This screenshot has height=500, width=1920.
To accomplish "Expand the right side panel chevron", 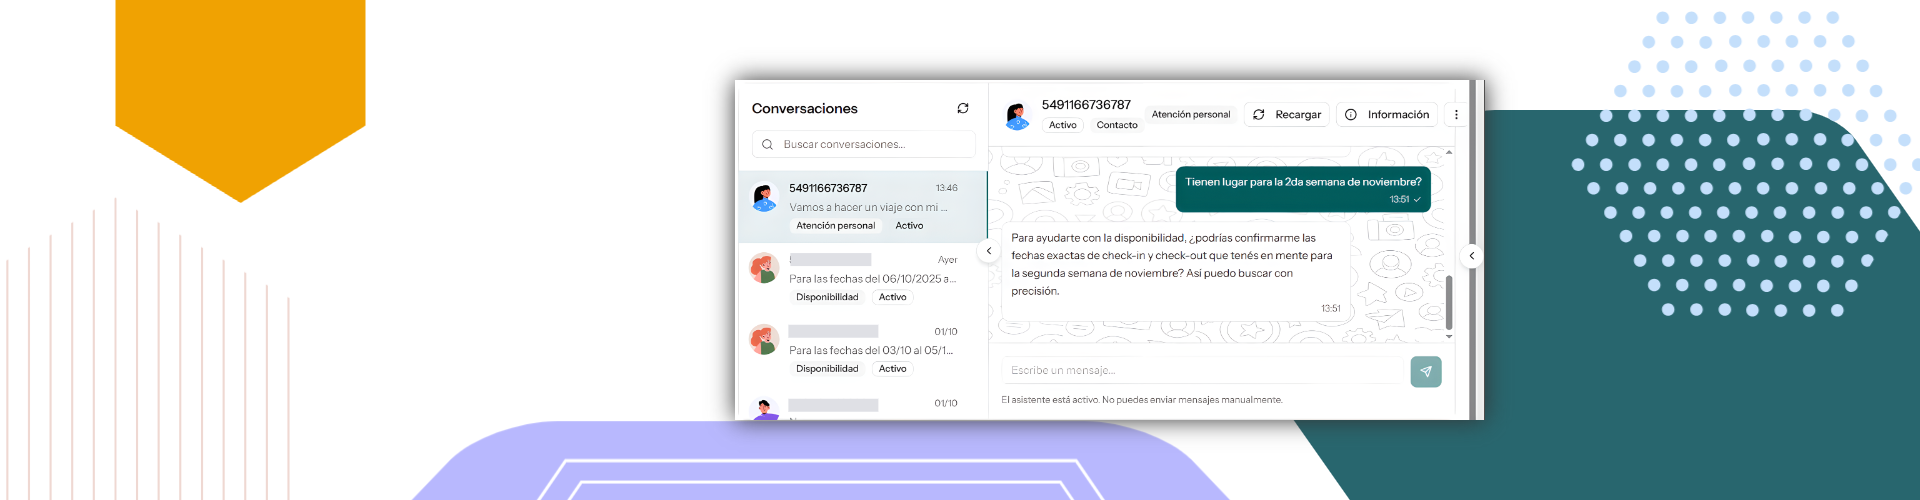I will pos(1471,256).
